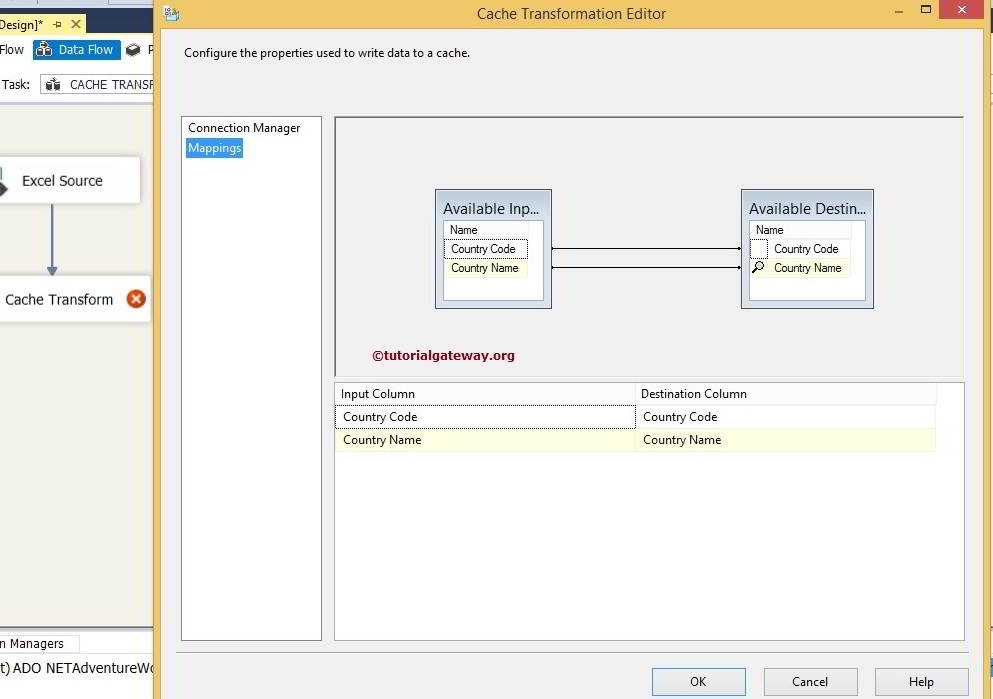Image resolution: width=993 pixels, height=699 pixels.
Task: Click the Cache Transformation Editor title bar icon
Action: (171, 13)
